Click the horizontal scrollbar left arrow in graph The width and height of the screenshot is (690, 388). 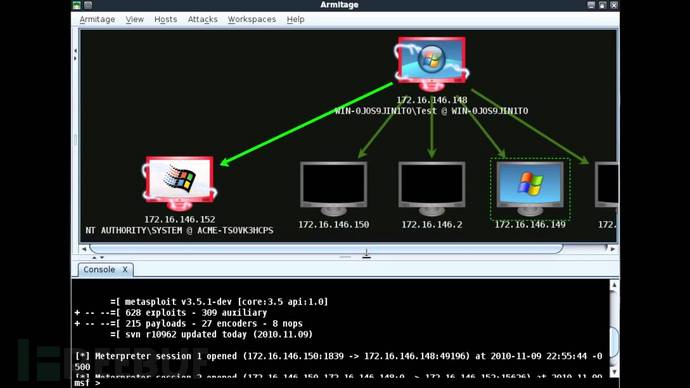(x=84, y=249)
